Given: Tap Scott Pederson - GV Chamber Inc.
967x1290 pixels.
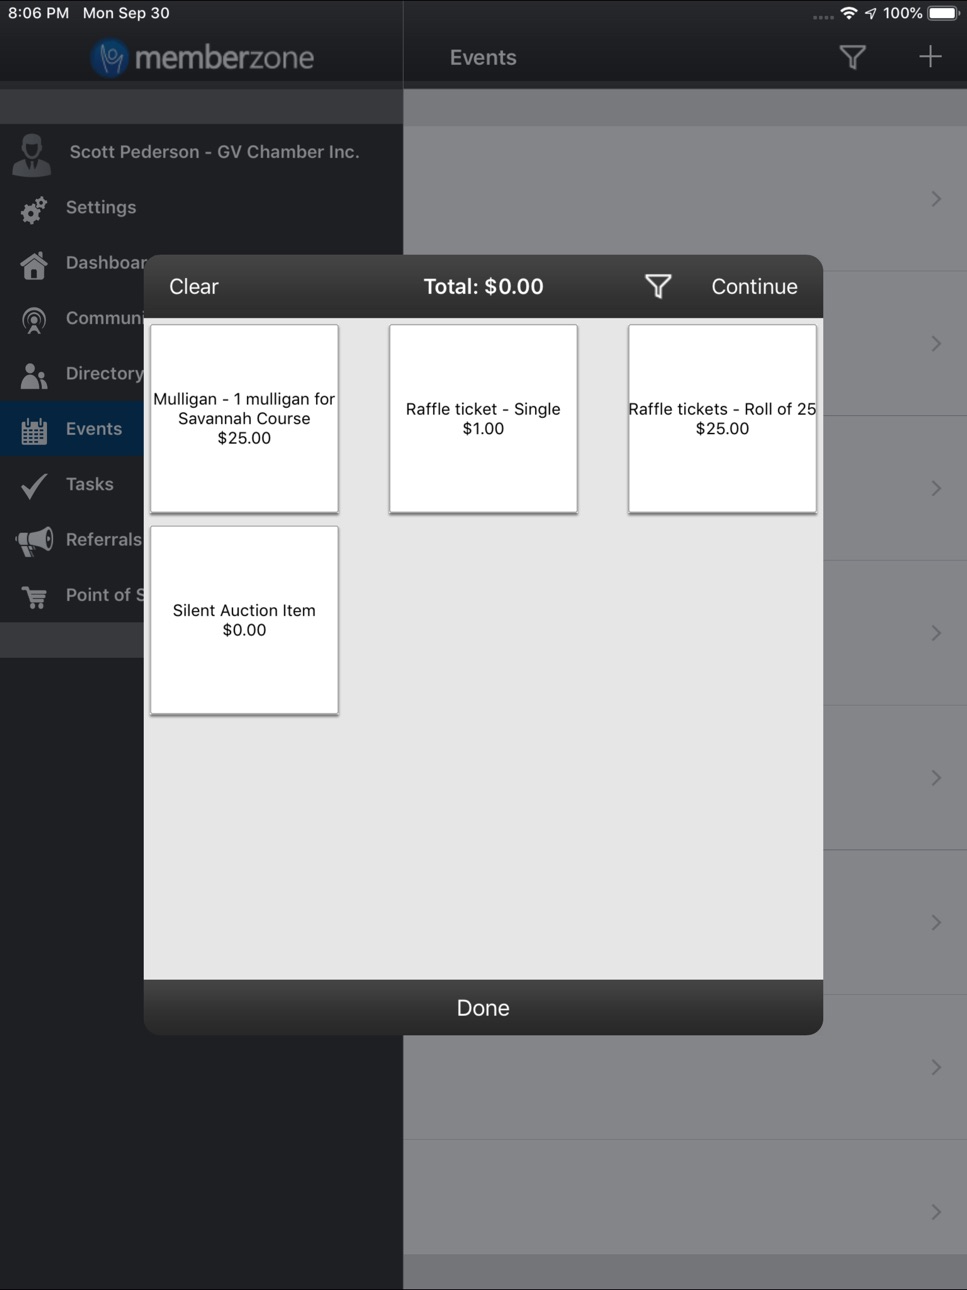Looking at the screenshot, I should [x=214, y=152].
